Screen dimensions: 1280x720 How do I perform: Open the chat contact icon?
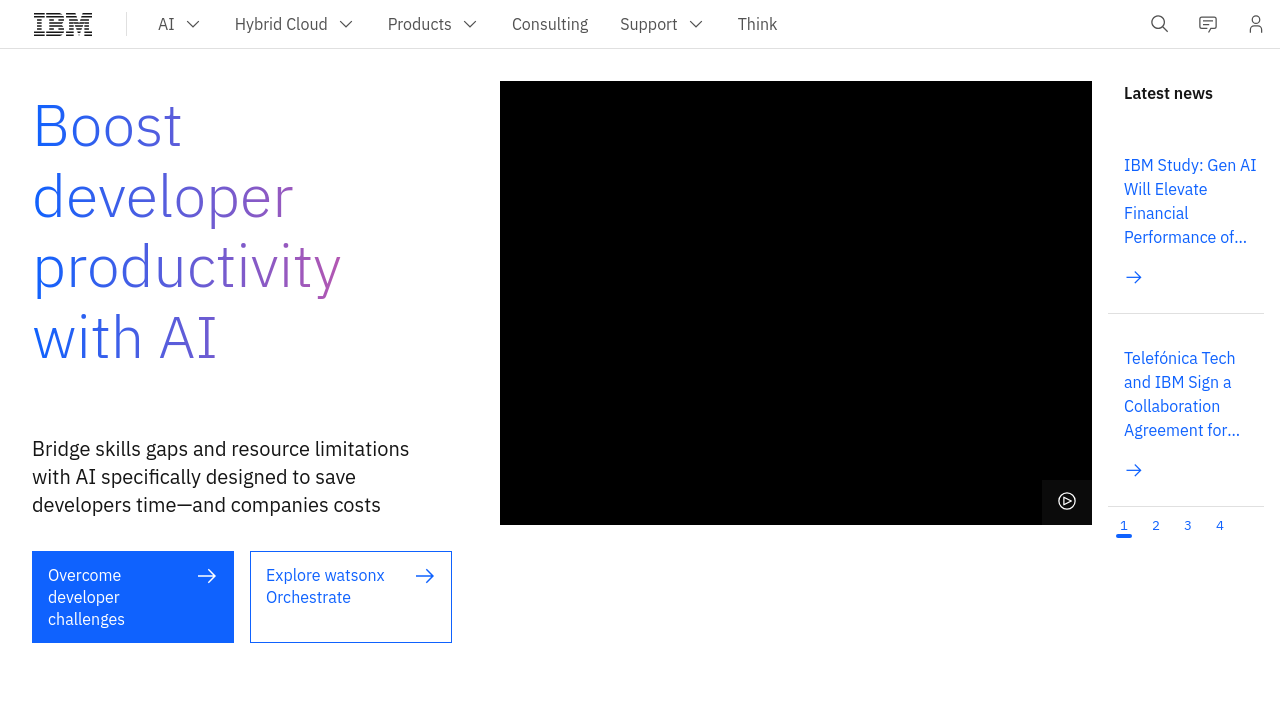(x=1208, y=24)
